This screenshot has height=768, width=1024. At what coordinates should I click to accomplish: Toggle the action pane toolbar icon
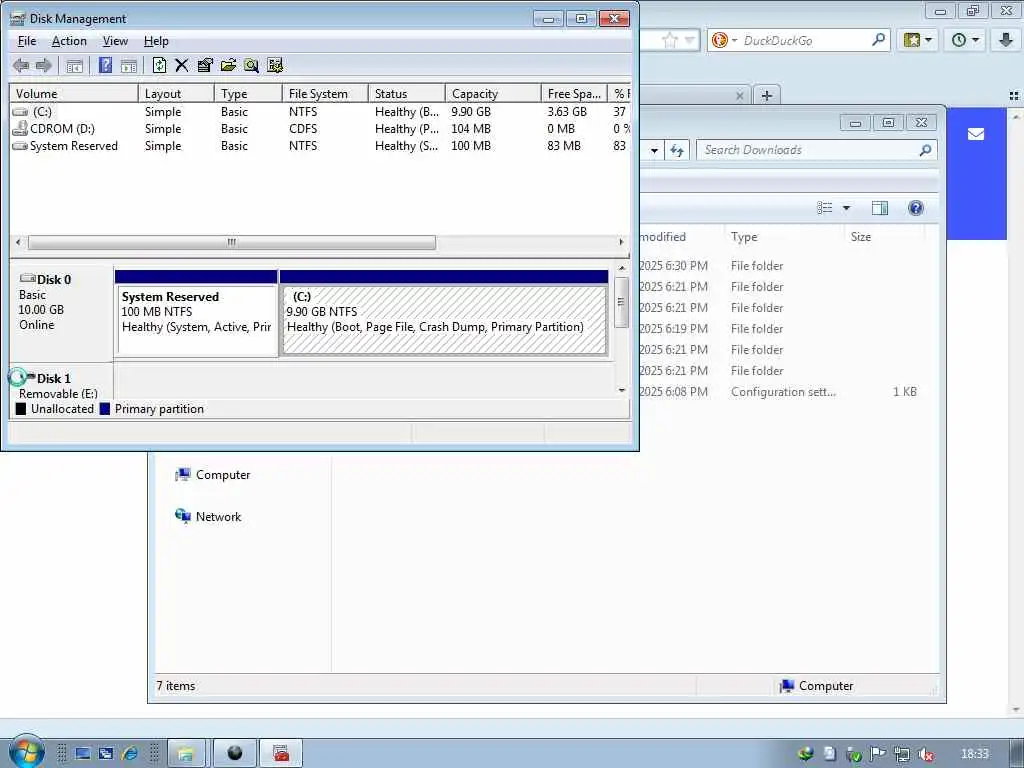coord(129,65)
